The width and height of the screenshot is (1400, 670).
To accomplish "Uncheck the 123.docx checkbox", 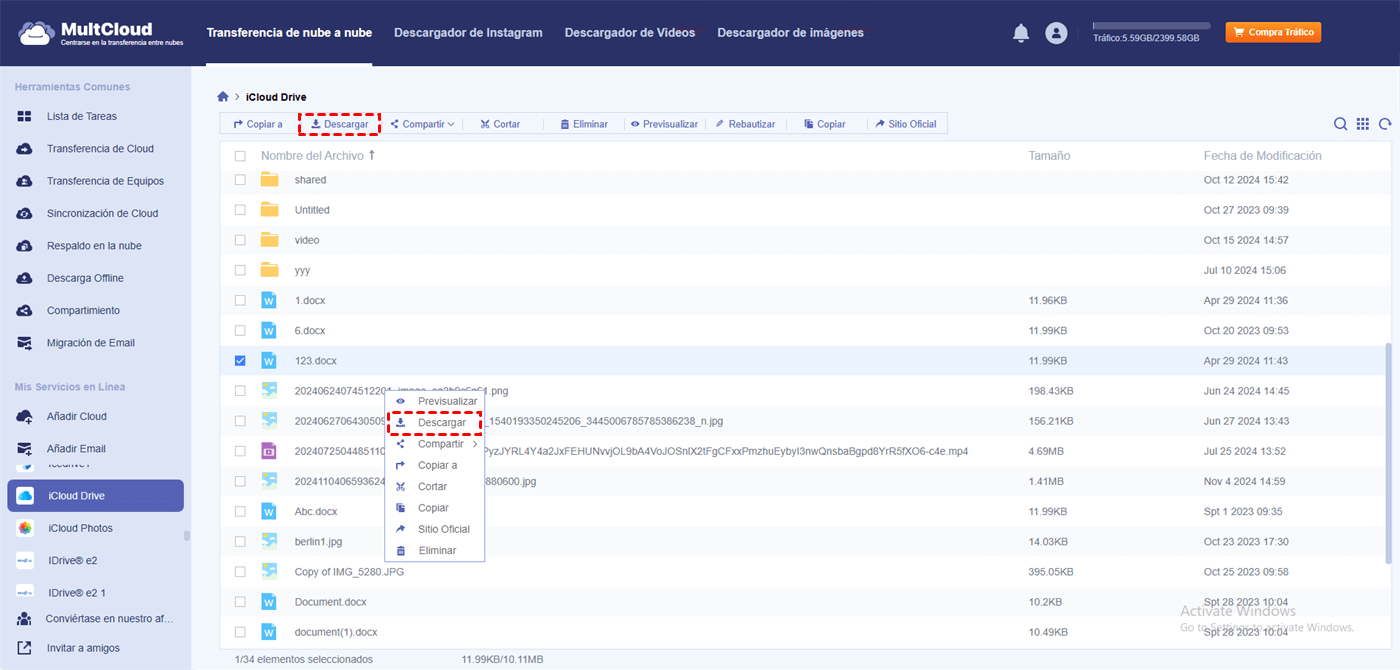I will click(240, 360).
